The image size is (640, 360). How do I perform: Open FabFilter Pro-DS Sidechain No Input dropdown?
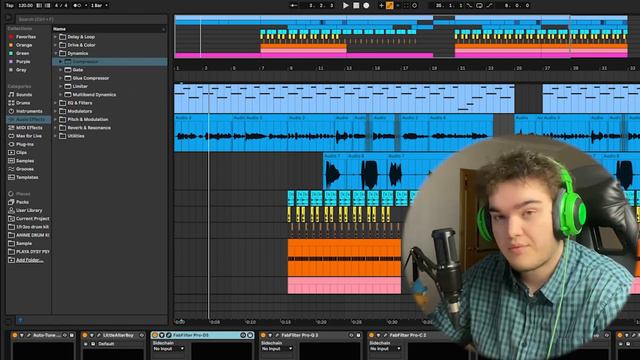[x=169, y=349]
